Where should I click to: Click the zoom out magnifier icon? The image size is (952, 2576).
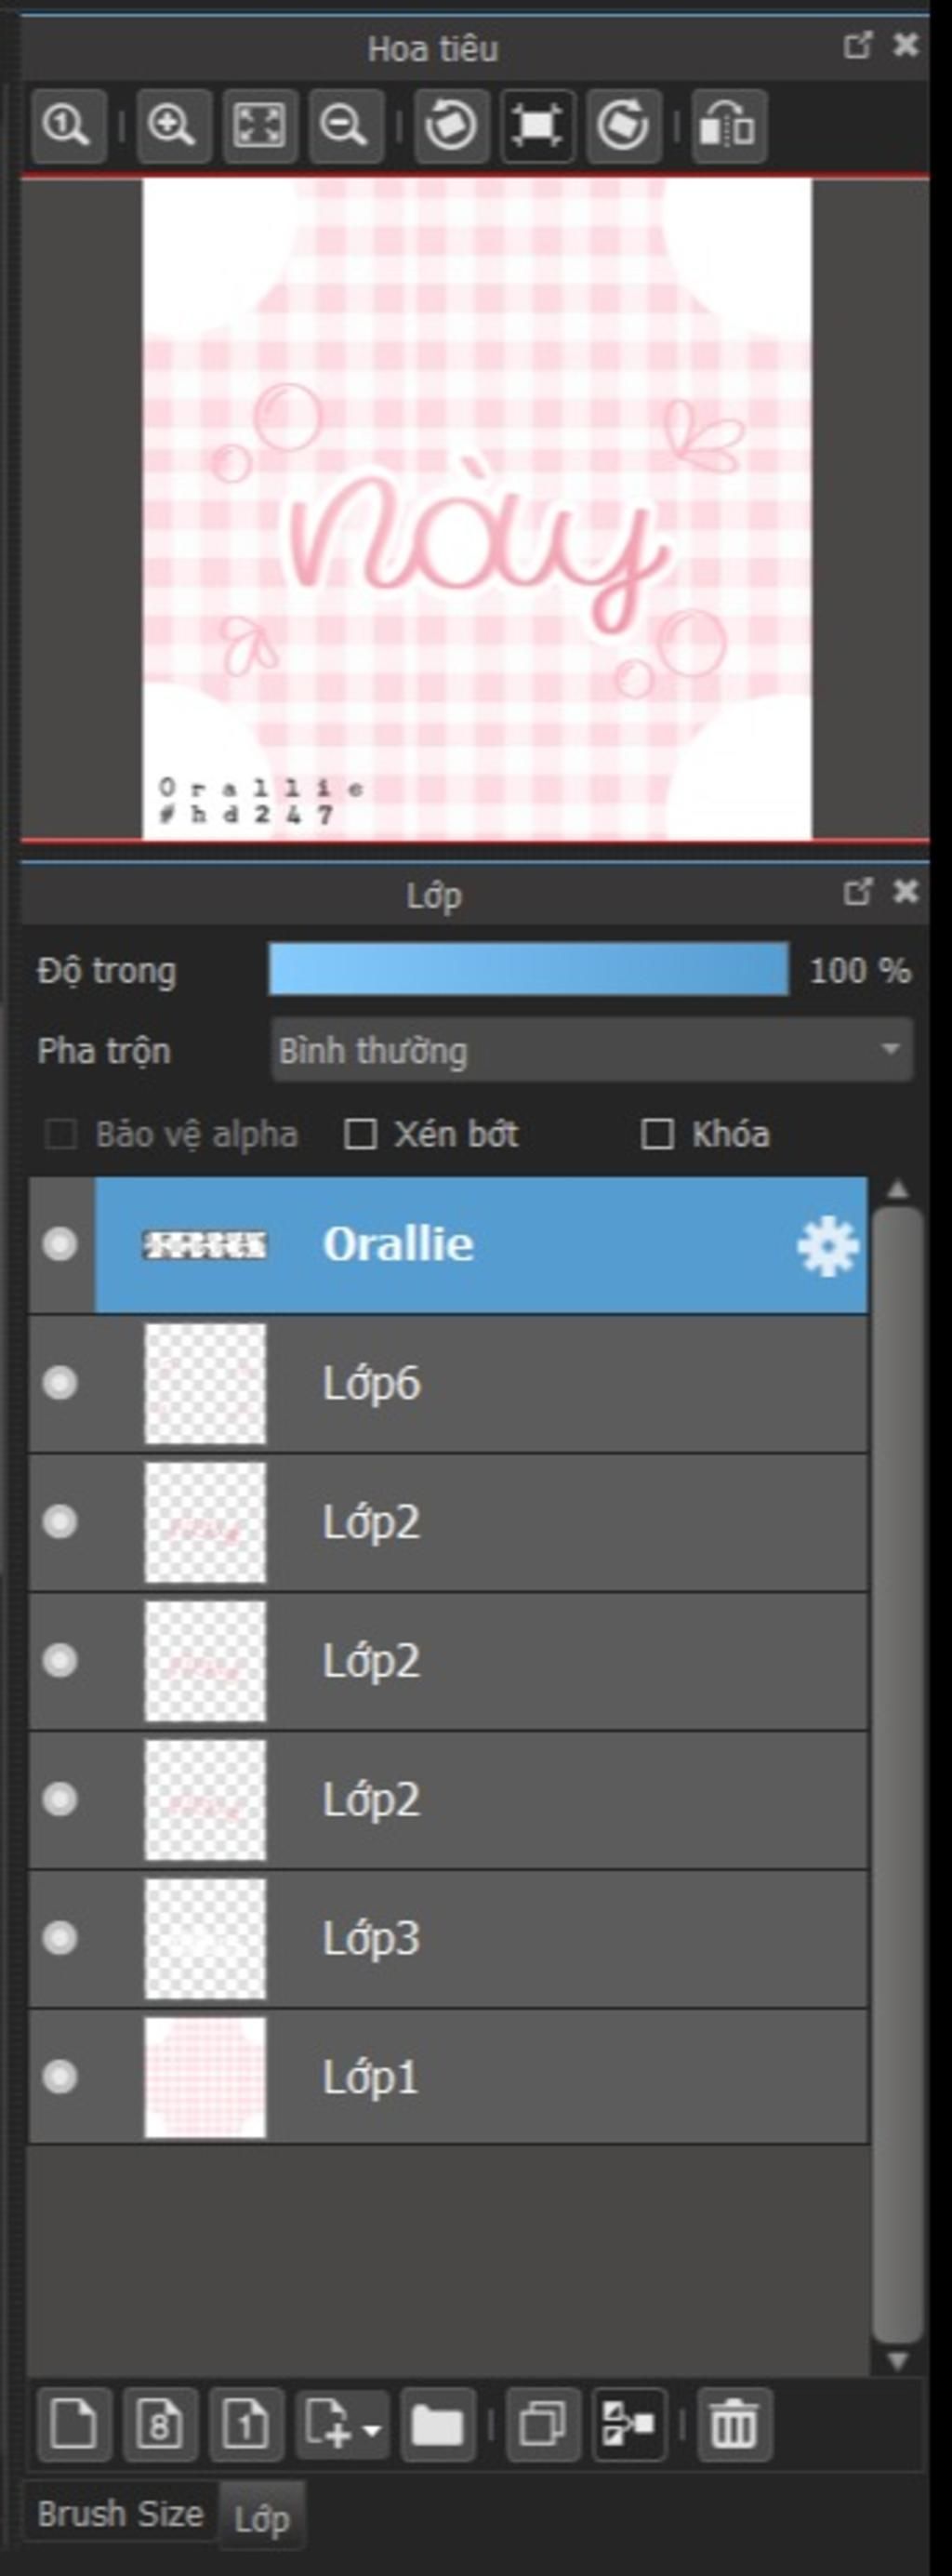(x=346, y=126)
